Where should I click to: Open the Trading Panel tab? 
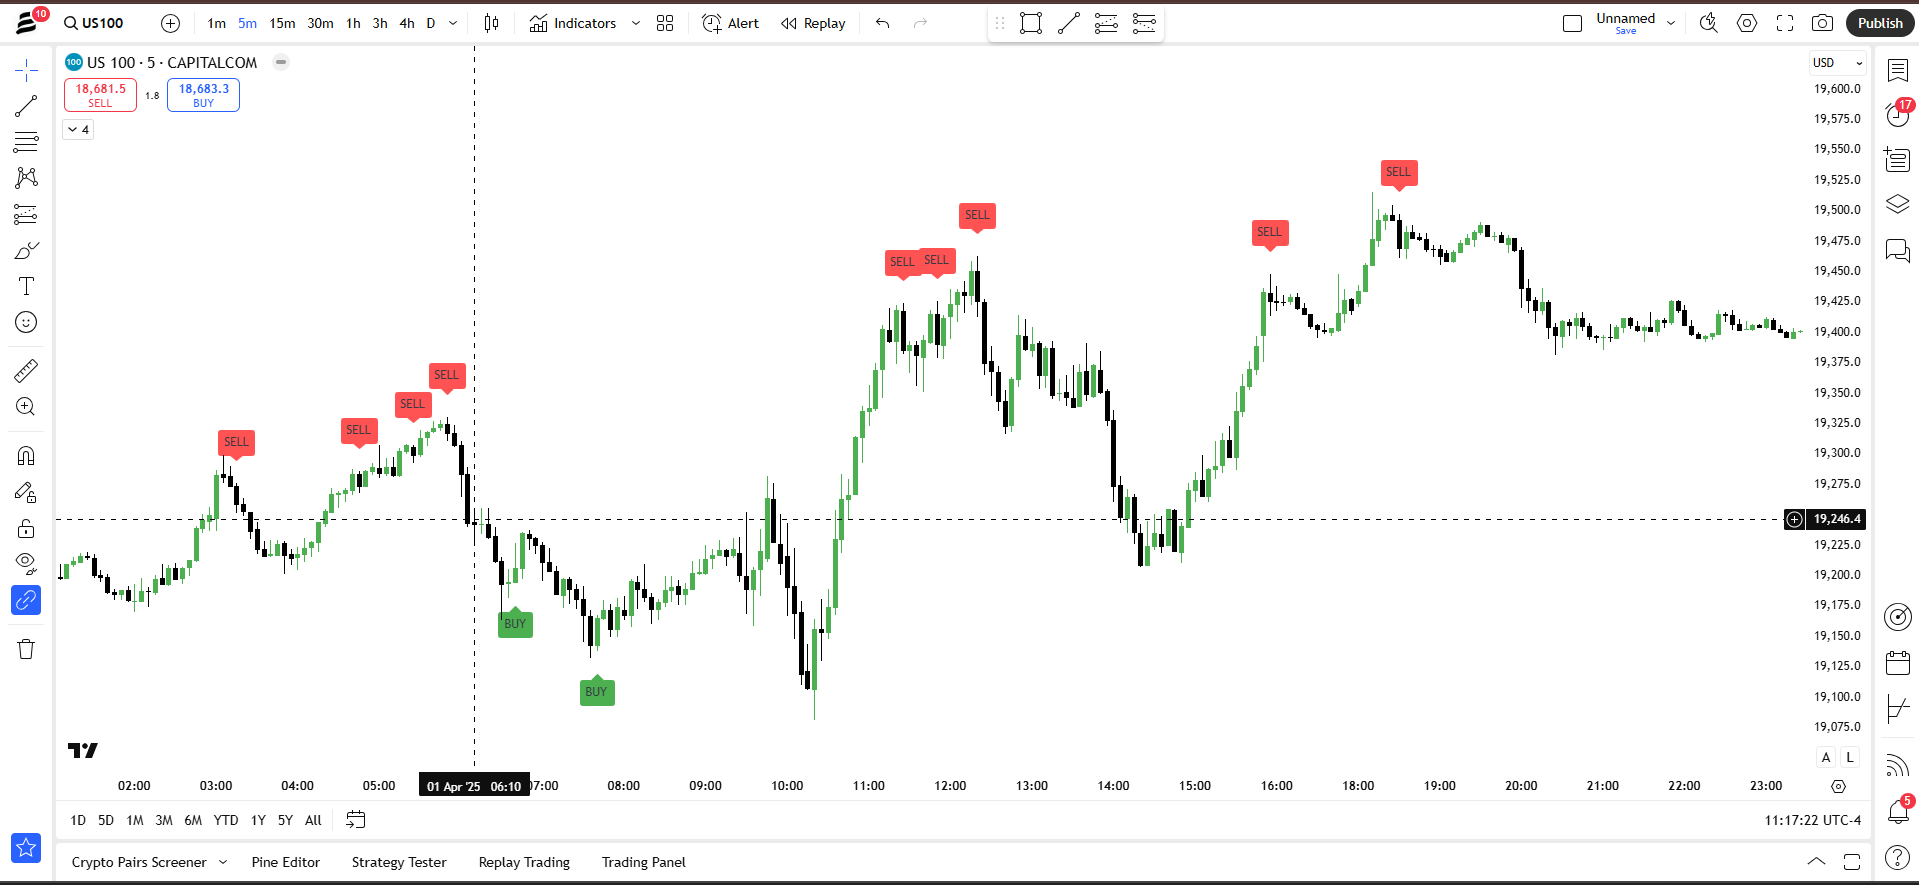644,862
